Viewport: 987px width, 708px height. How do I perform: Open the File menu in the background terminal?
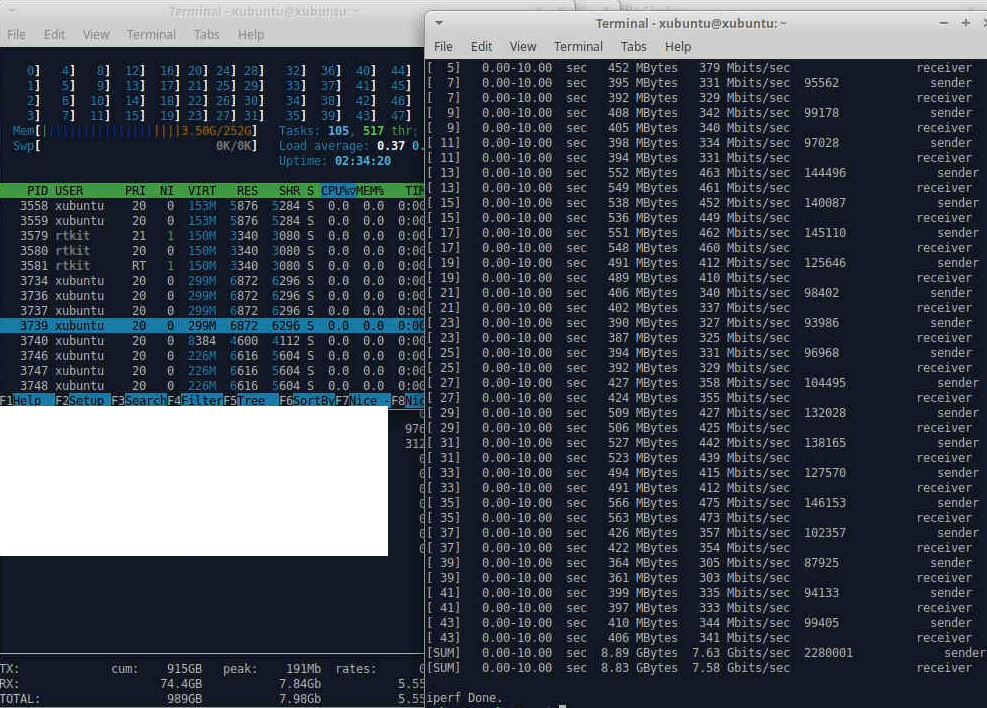pos(16,35)
